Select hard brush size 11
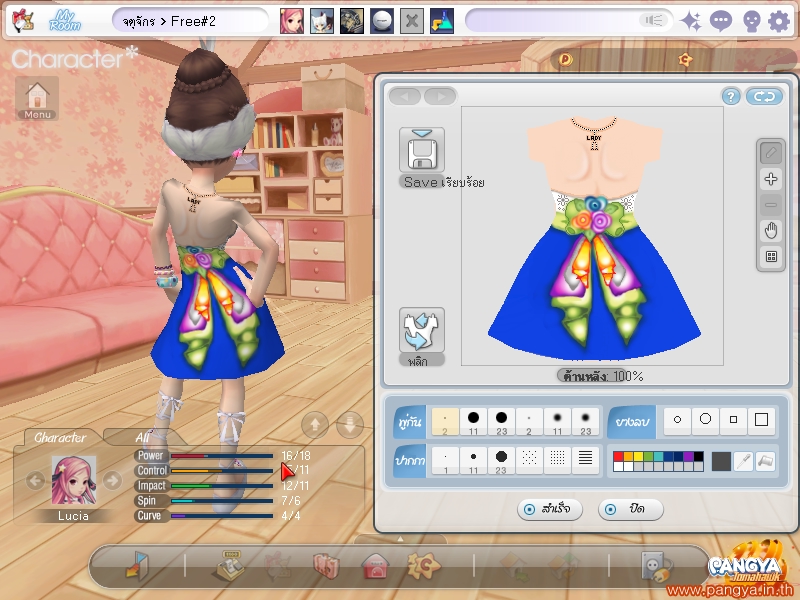Screen dimensions: 800x600 pos(473,422)
